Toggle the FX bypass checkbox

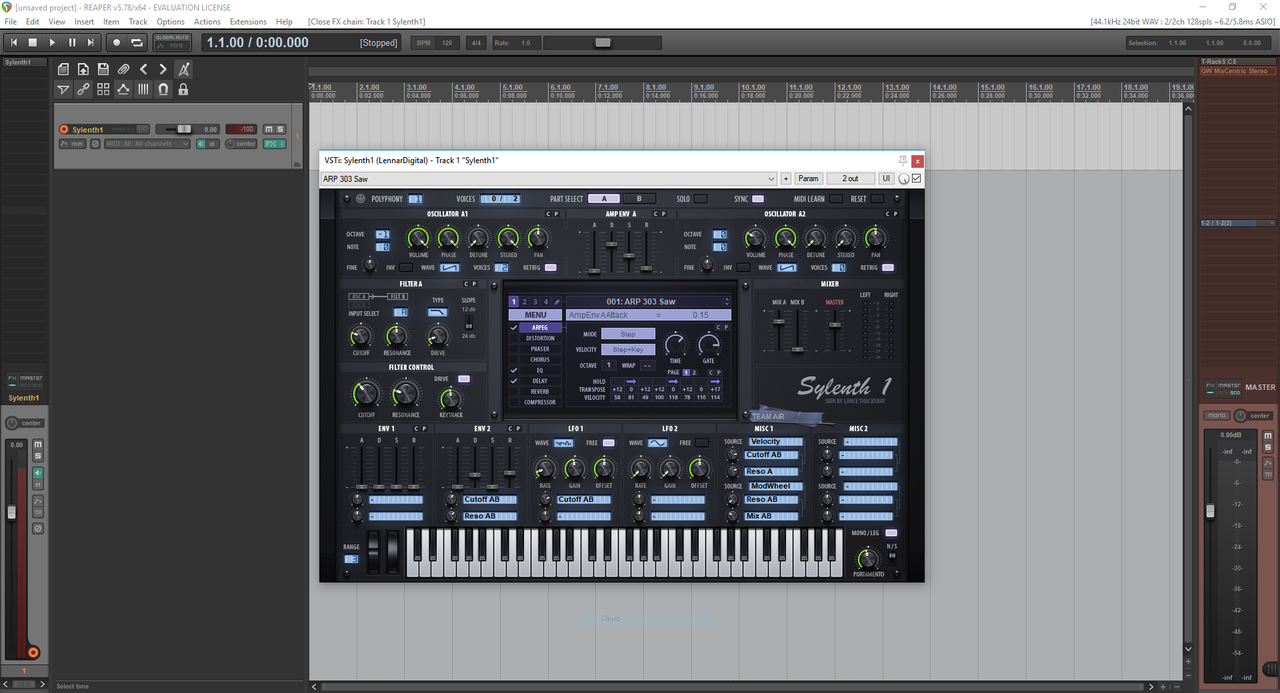coord(916,178)
